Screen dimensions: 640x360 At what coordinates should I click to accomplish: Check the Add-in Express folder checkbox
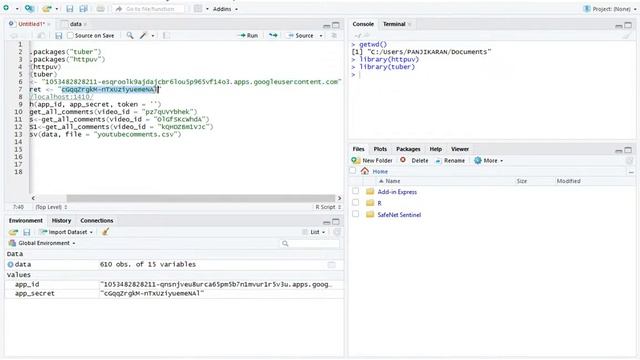[356, 191]
